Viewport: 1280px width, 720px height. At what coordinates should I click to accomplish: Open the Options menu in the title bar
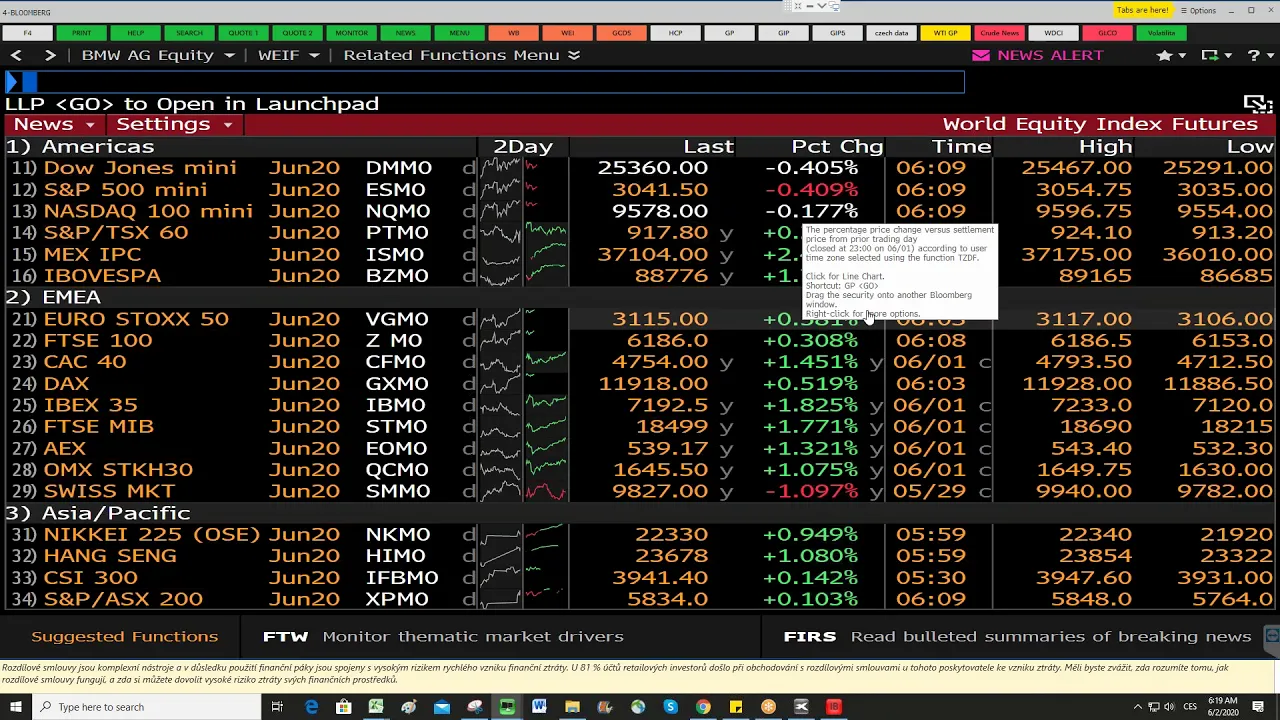coord(1198,11)
